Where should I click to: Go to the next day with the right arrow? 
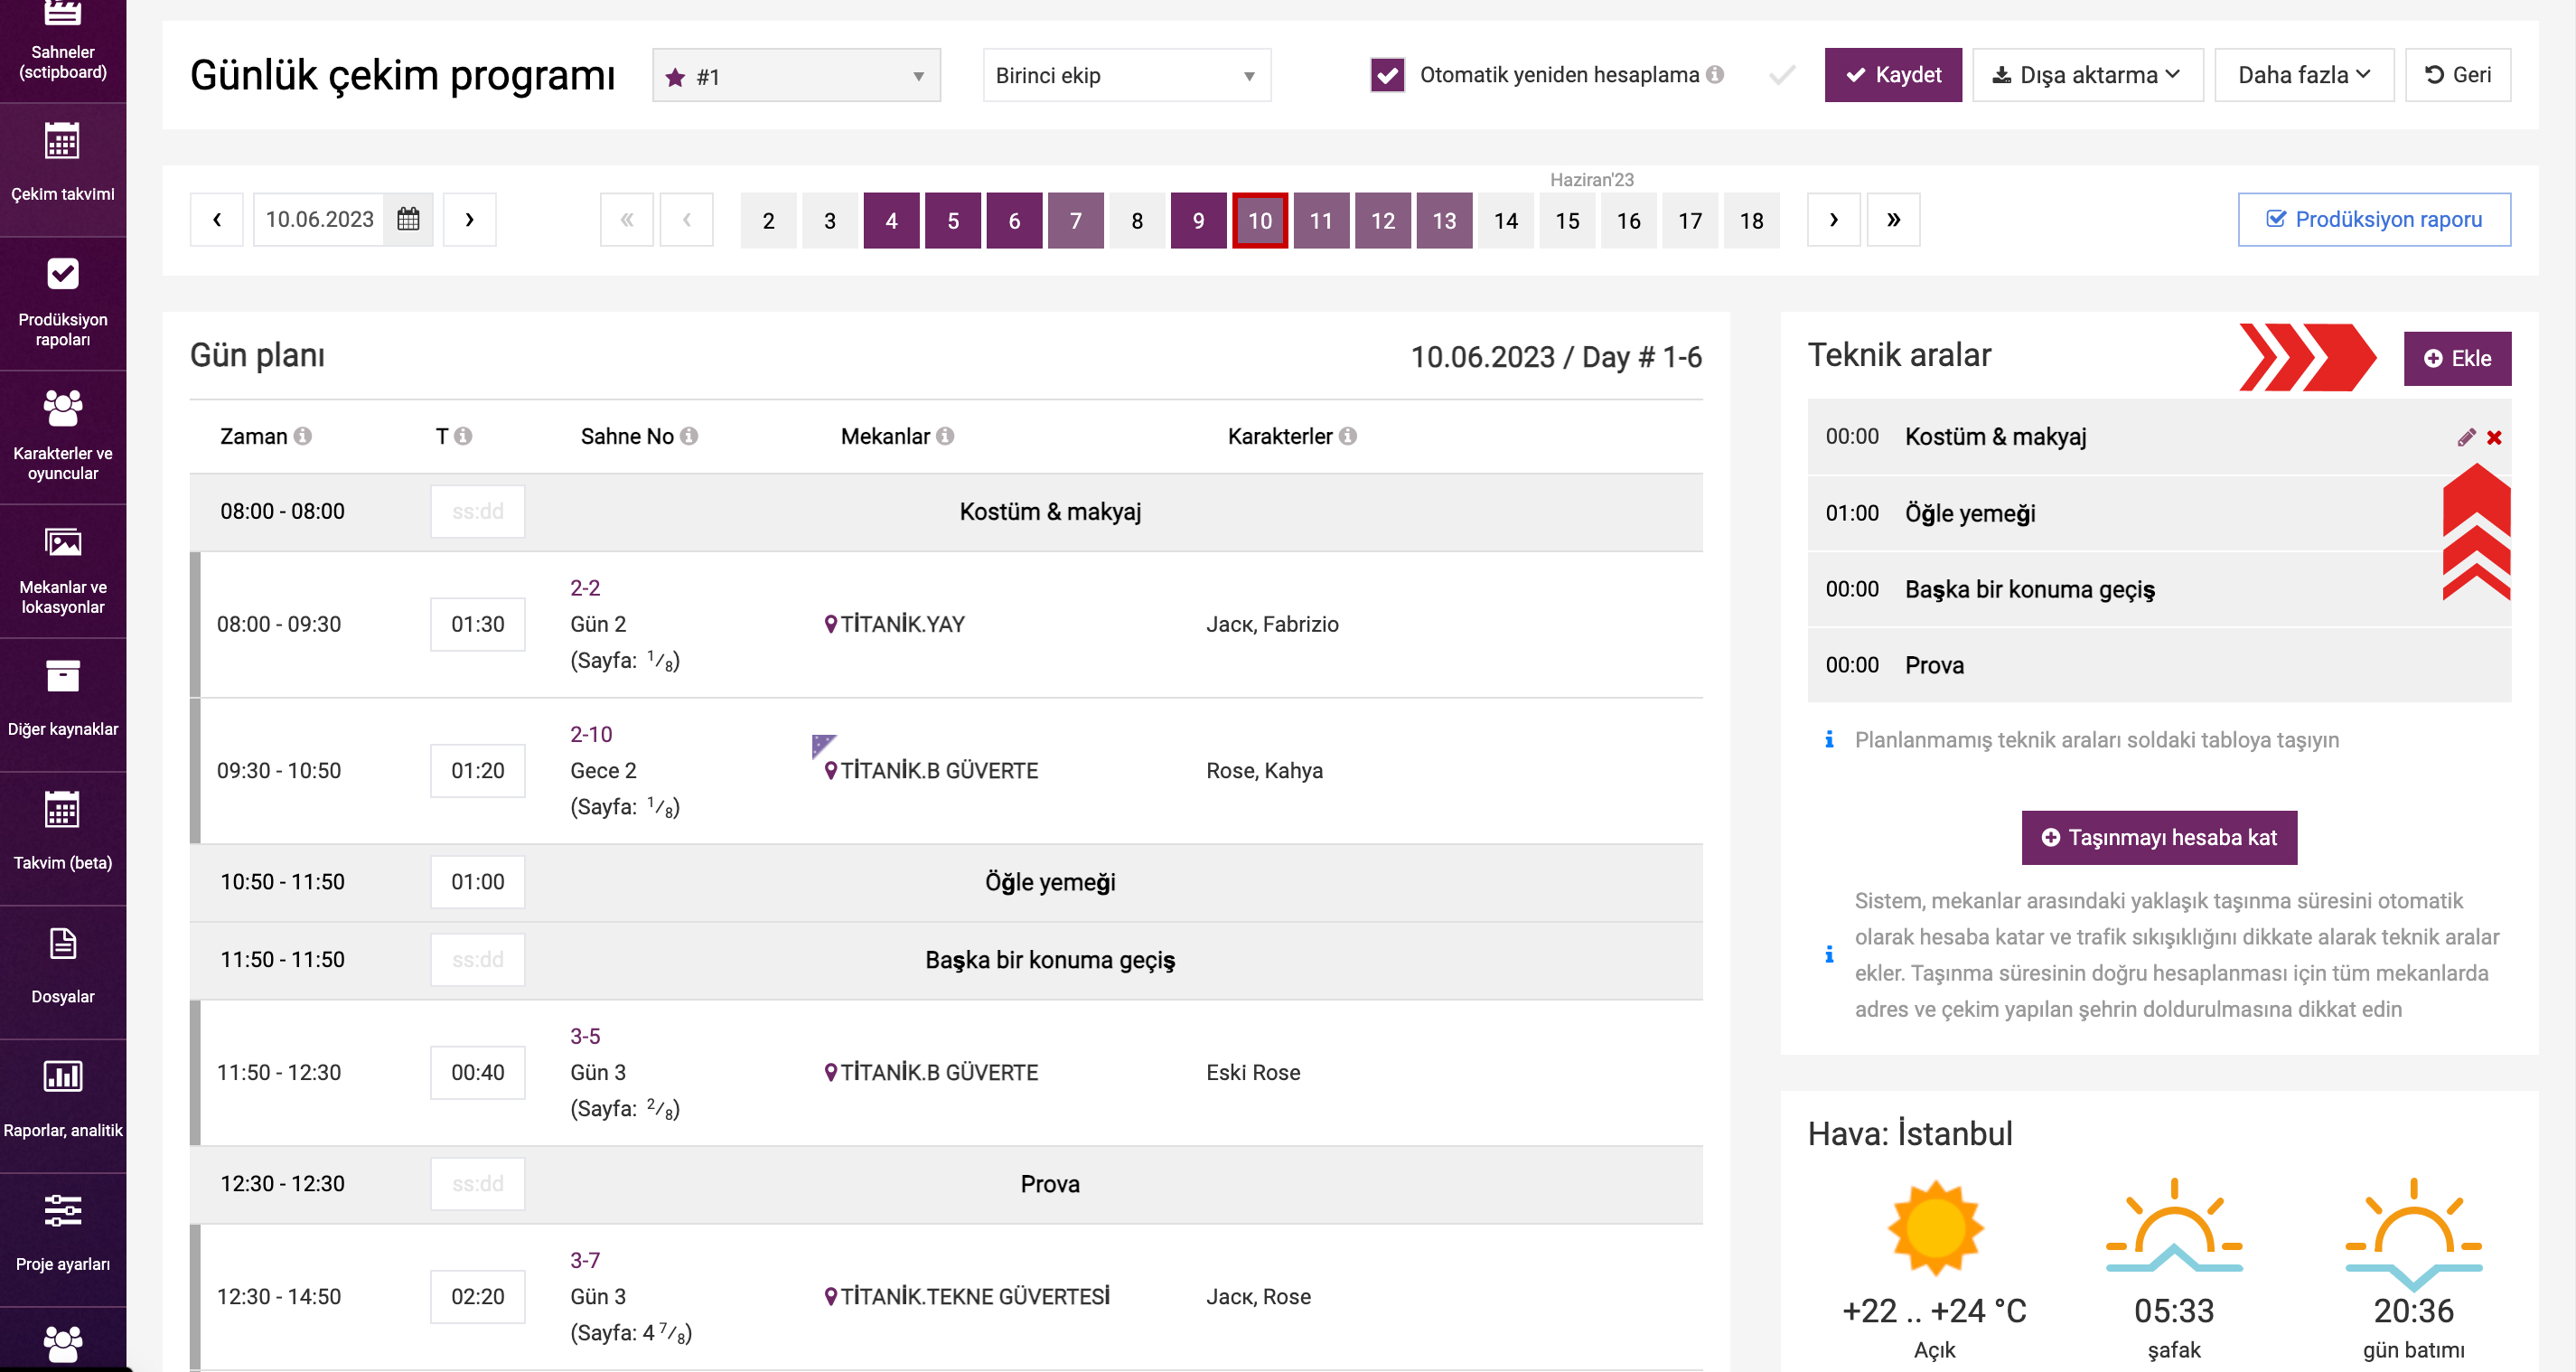[470, 219]
